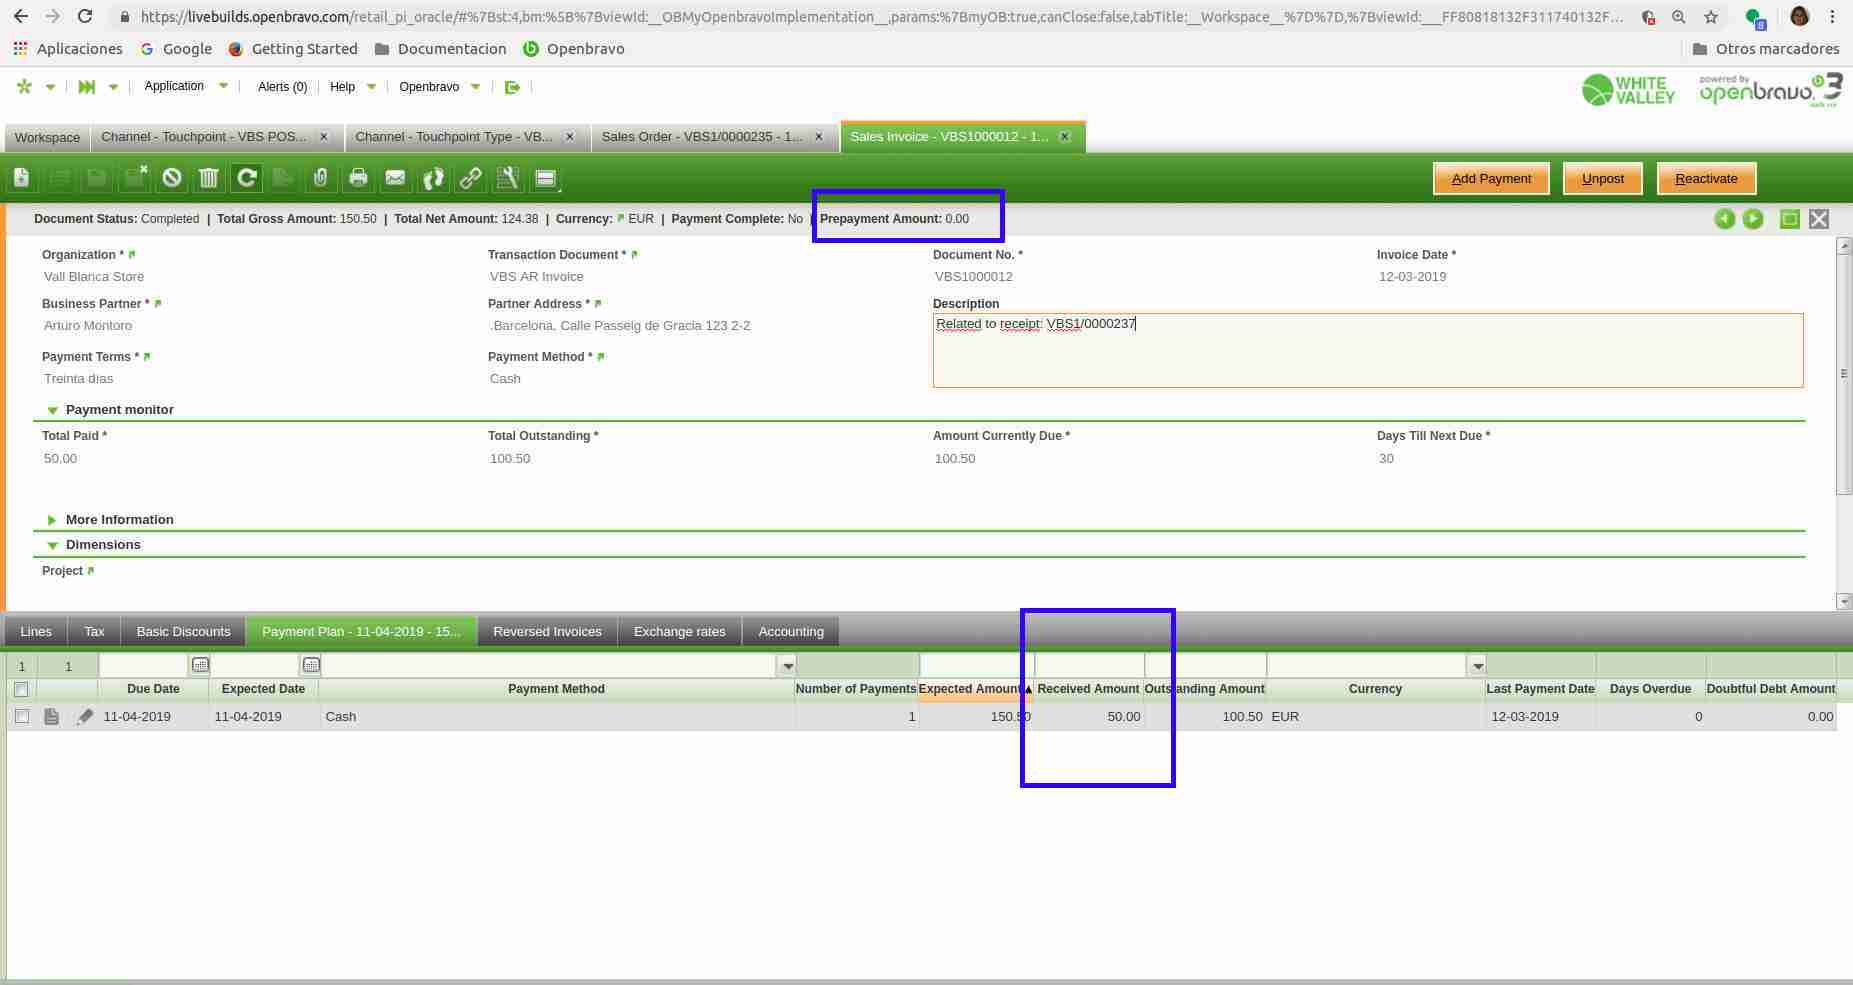
Task: Collapse the Payment monitor section
Action: pyautogui.click(x=53, y=410)
